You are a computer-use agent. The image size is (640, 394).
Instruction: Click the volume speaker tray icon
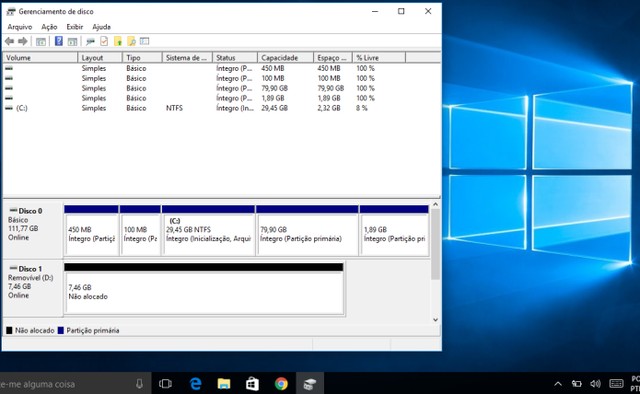(595, 384)
